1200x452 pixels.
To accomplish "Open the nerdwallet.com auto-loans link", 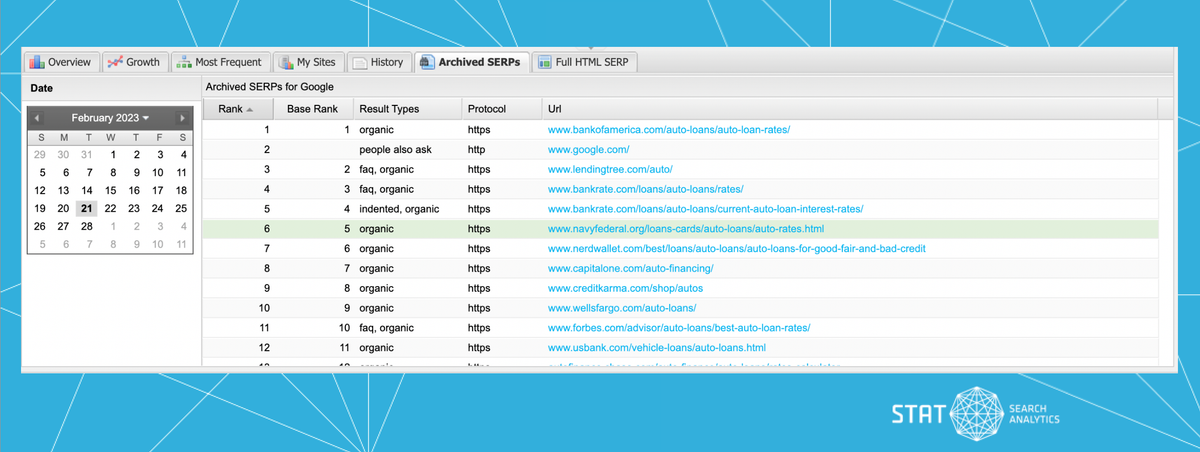I will (735, 249).
